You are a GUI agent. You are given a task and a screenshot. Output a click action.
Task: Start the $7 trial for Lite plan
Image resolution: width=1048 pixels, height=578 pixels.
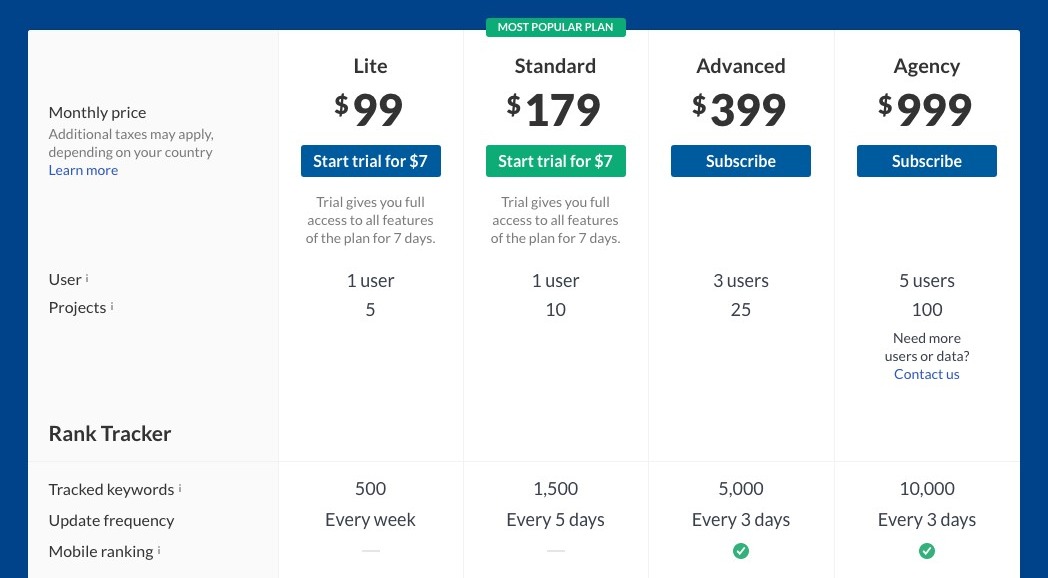[x=370, y=161]
